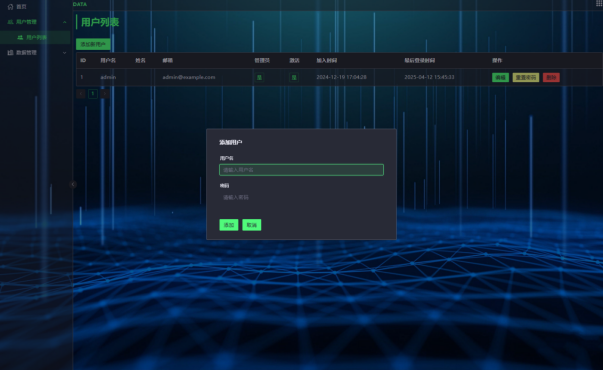604x371 pixels.
Task: Click the 添加新用户 button
Action: (93, 44)
